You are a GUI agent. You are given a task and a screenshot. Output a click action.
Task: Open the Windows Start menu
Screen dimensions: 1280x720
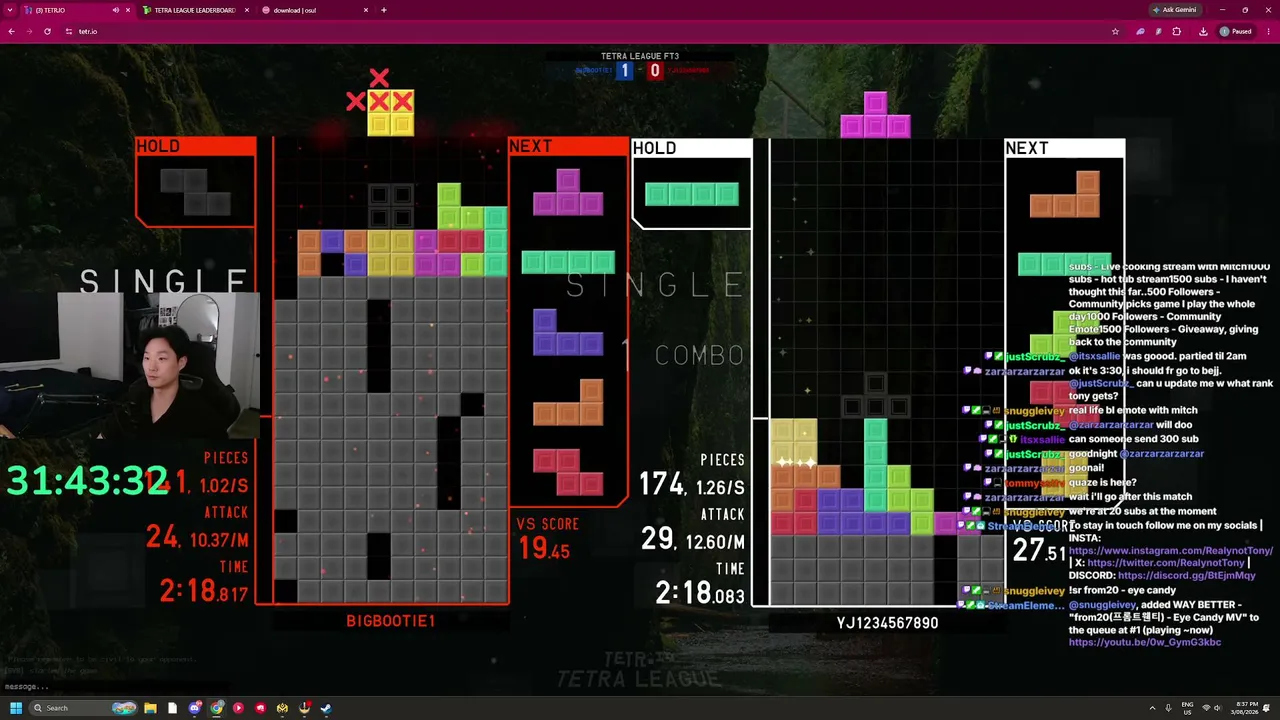15,708
